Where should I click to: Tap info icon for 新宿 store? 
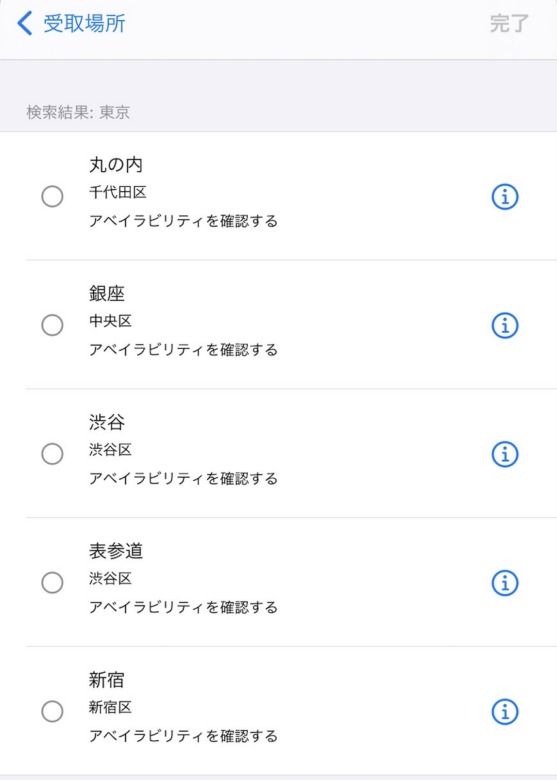pos(505,711)
